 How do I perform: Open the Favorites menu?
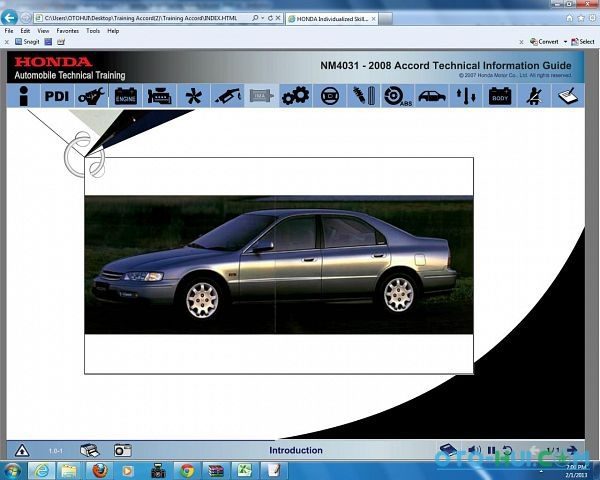tap(68, 31)
